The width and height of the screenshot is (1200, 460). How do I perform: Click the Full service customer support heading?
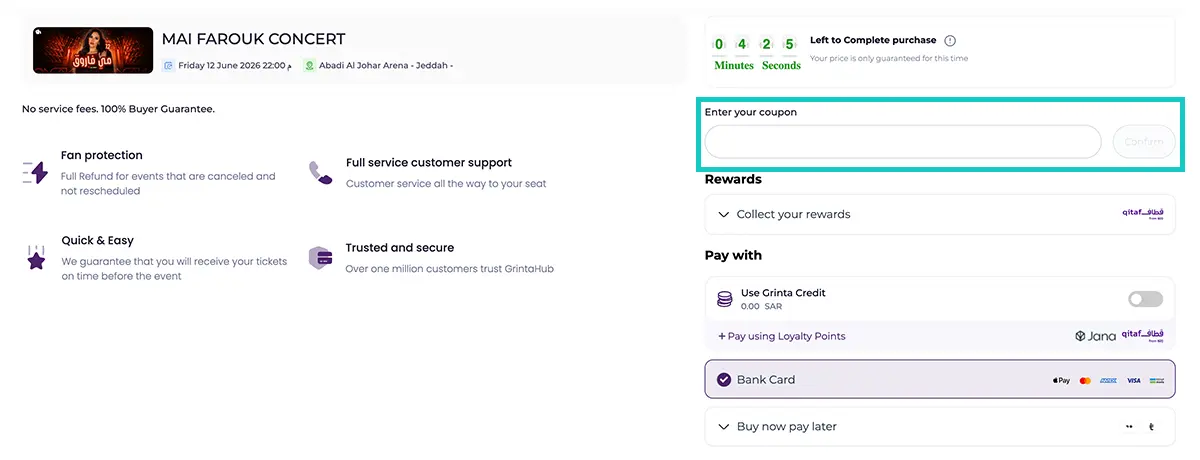(x=429, y=162)
